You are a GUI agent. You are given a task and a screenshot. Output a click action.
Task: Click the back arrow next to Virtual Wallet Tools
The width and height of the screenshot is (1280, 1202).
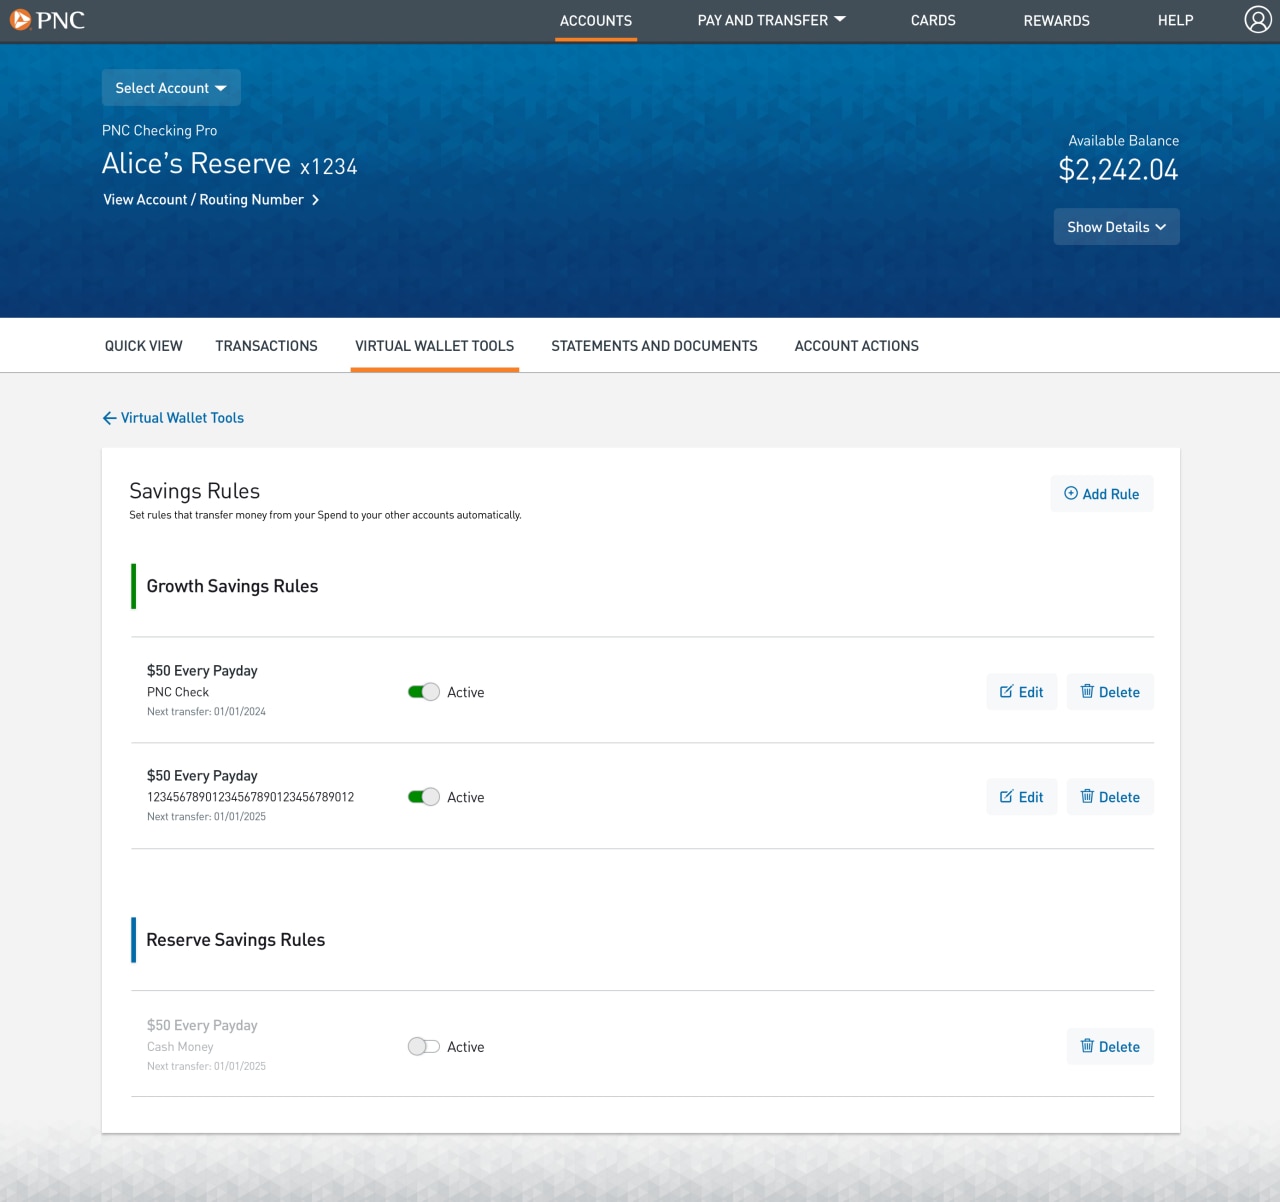(x=109, y=418)
